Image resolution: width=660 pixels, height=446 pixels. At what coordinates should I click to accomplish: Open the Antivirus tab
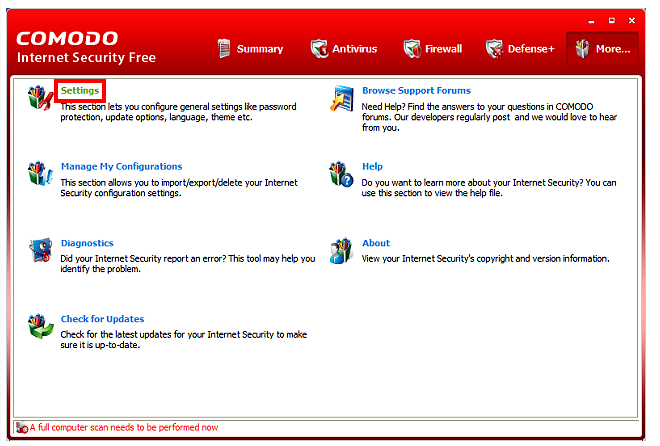point(344,49)
